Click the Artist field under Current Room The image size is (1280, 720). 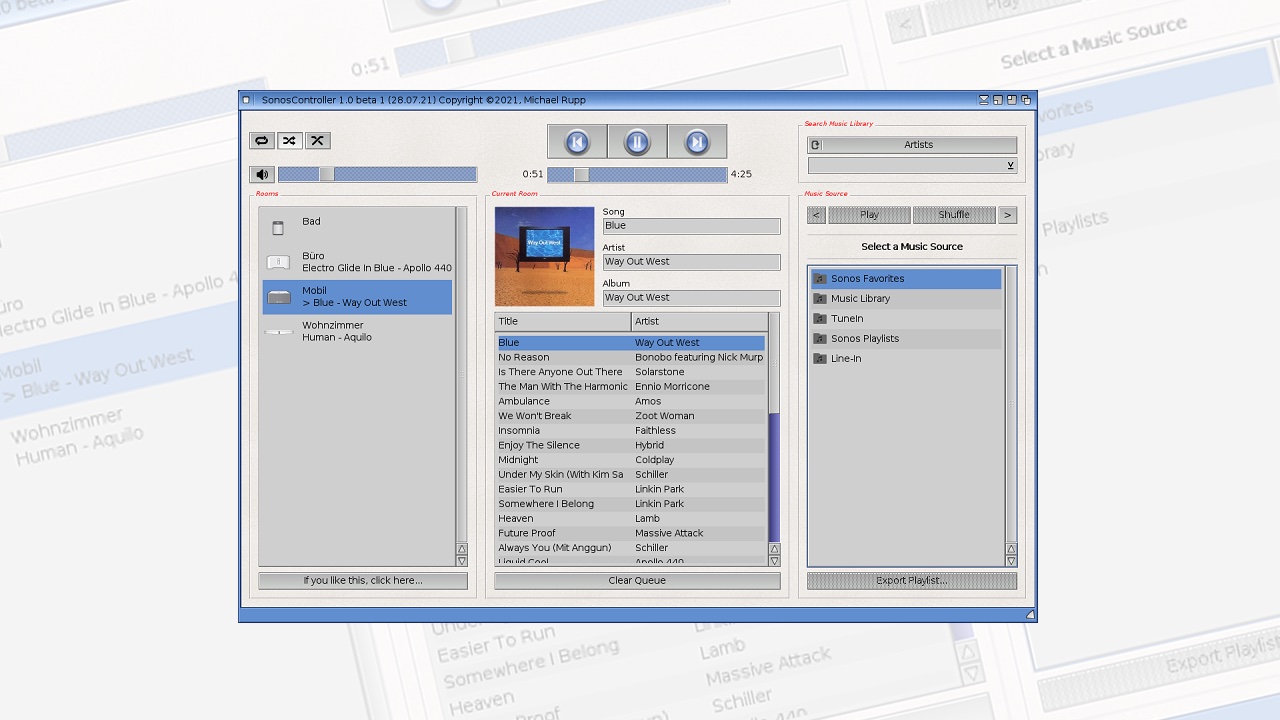(691, 262)
